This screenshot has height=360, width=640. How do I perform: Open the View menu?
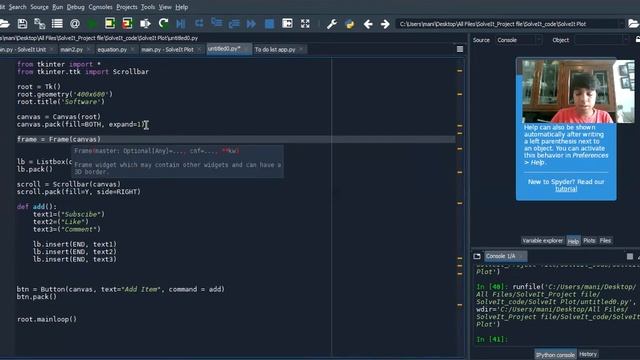[x=165, y=7]
